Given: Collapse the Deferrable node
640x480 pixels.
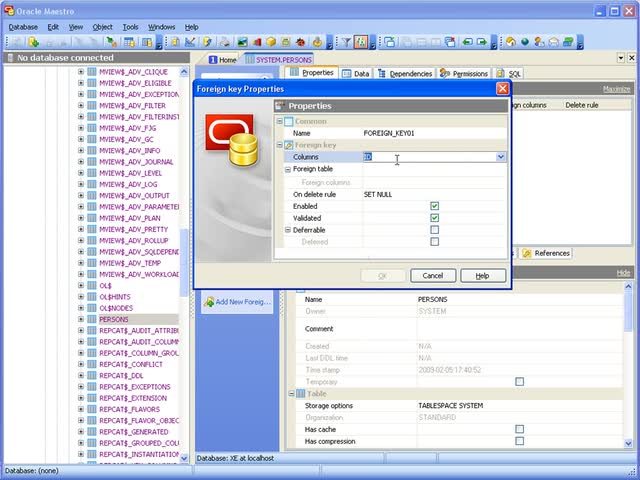Looking at the screenshot, I should [x=288, y=230].
